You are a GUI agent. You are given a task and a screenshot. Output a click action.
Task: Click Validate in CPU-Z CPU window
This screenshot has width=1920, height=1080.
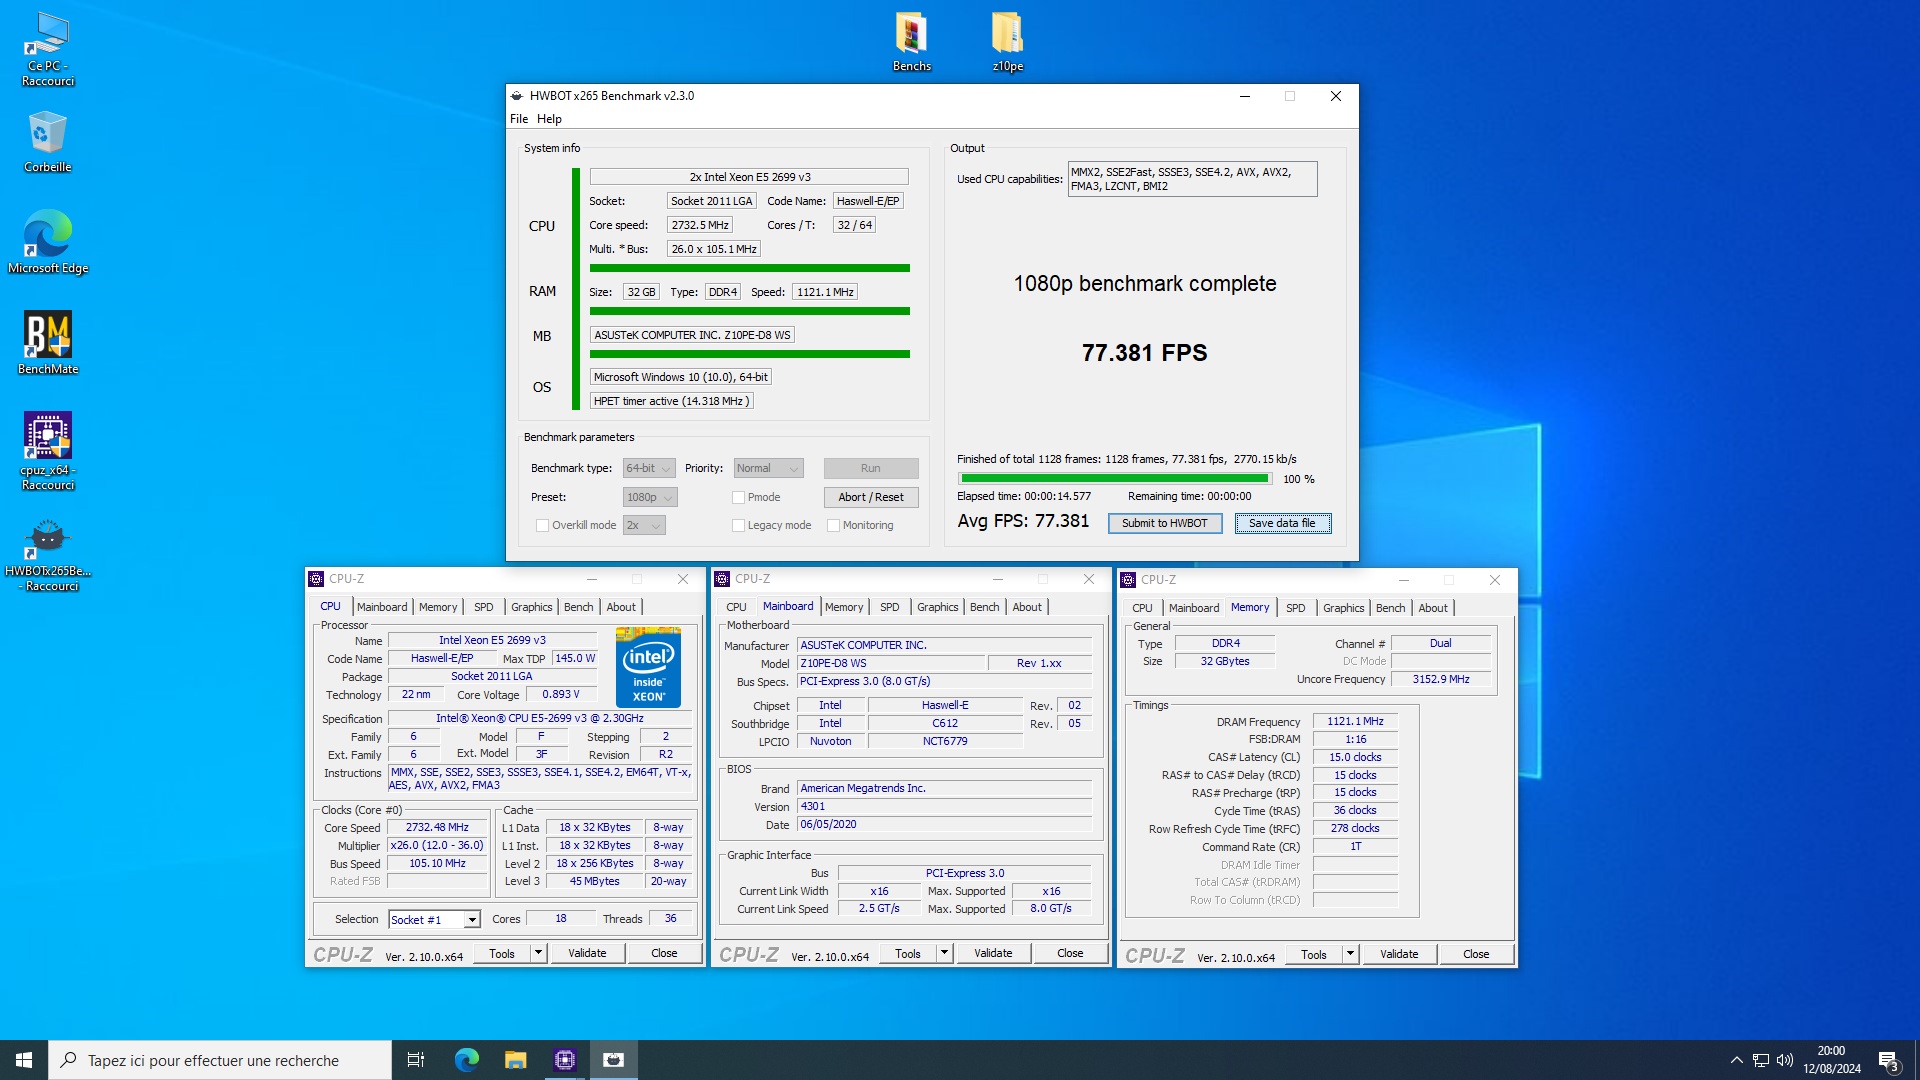pos(587,953)
